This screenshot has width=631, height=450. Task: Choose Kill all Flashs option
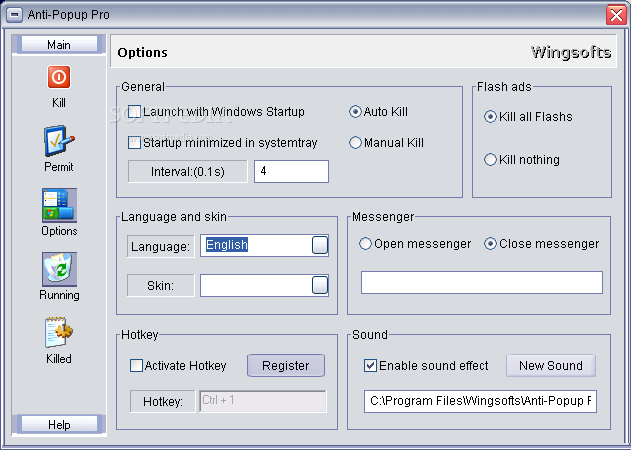pyautogui.click(x=490, y=117)
